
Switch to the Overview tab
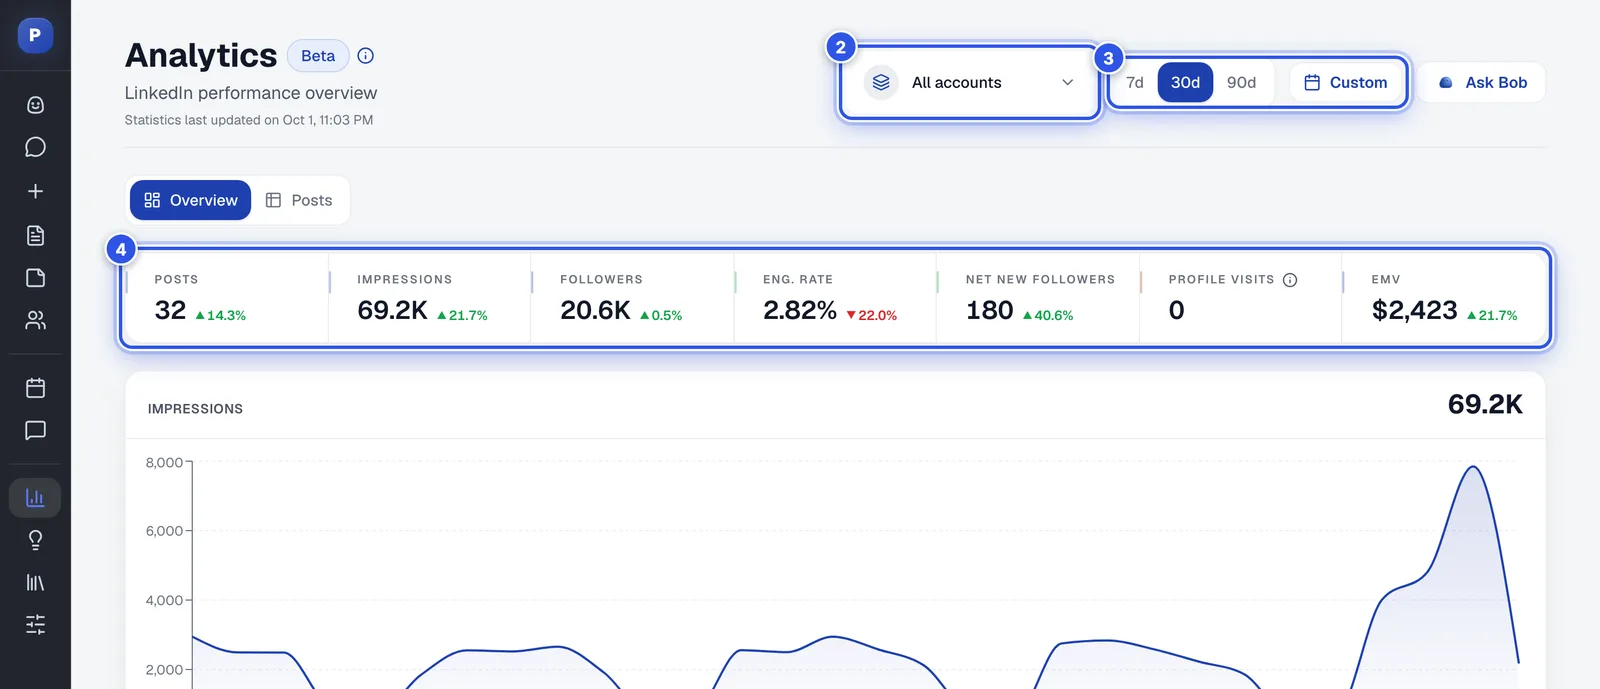[x=190, y=200]
